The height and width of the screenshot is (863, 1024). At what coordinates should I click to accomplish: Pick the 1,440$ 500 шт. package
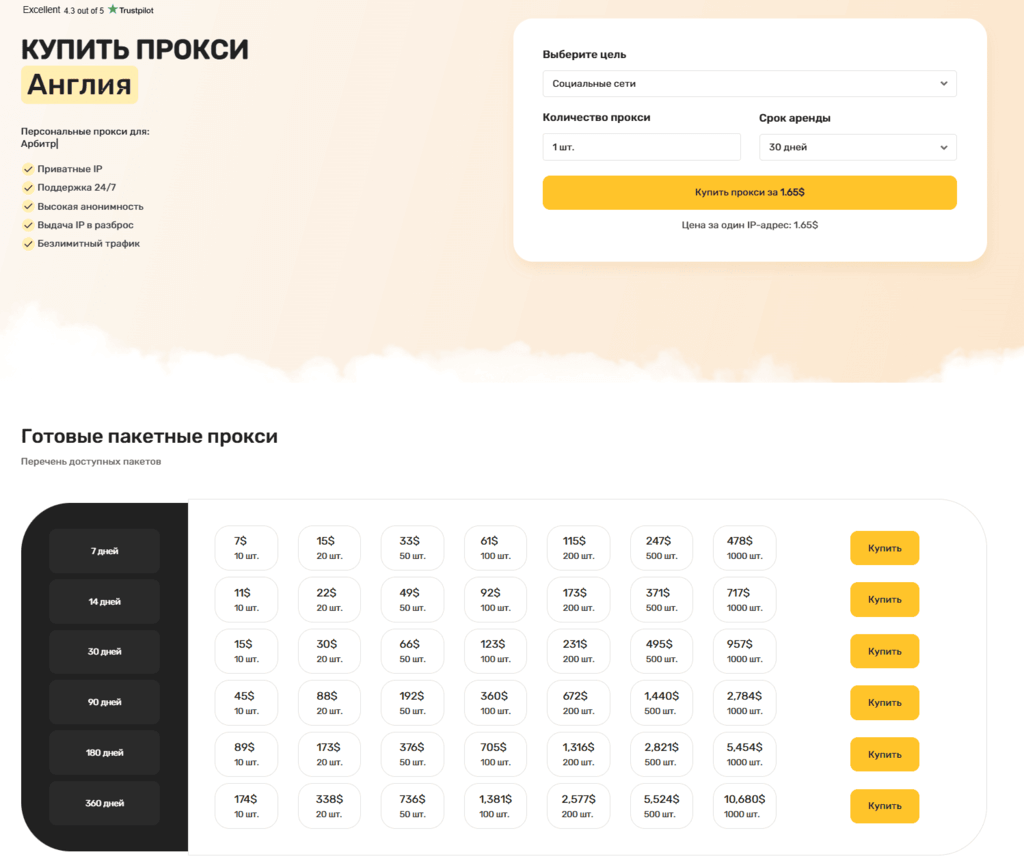click(662, 702)
